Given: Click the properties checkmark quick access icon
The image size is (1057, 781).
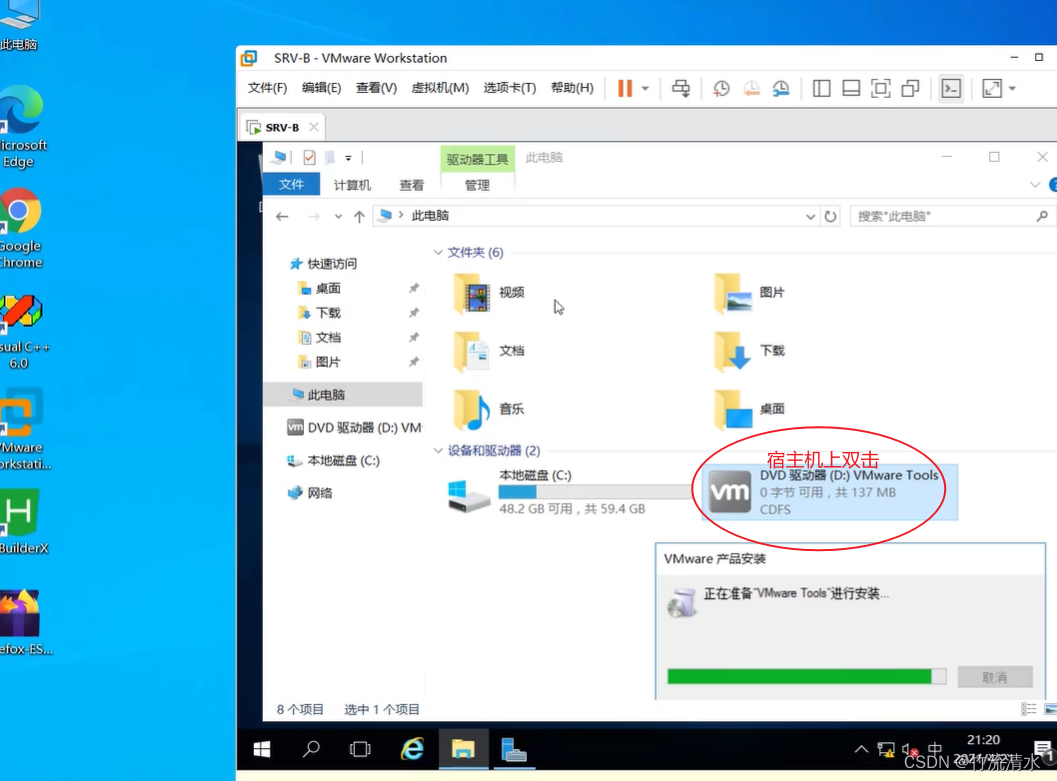Looking at the screenshot, I should pyautogui.click(x=309, y=158).
